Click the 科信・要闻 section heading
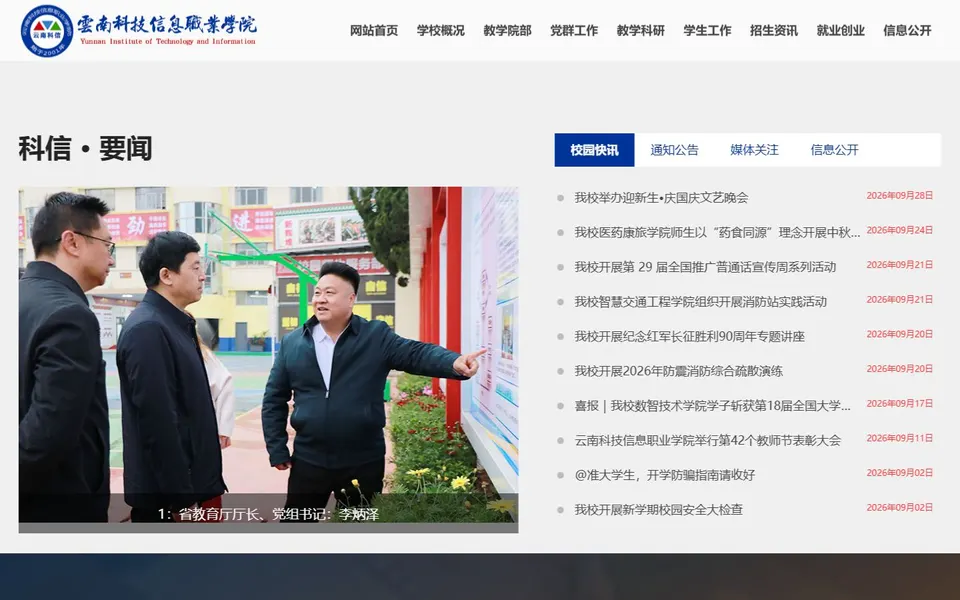Image resolution: width=960 pixels, height=600 pixels. [x=85, y=149]
